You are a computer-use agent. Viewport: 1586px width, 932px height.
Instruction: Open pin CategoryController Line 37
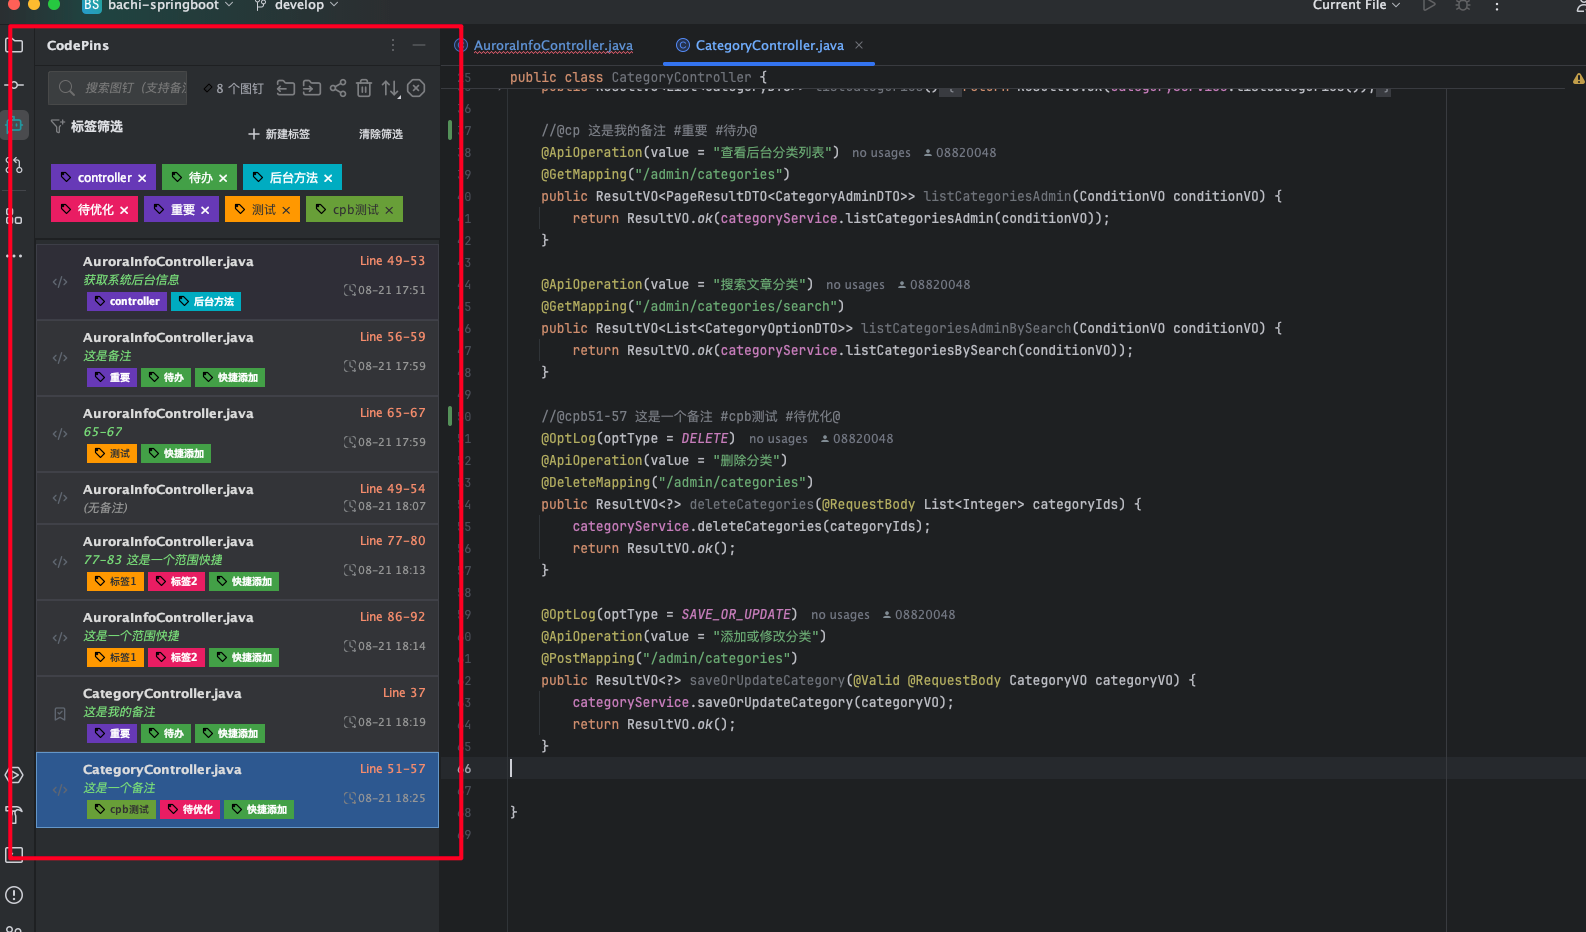[237, 713]
